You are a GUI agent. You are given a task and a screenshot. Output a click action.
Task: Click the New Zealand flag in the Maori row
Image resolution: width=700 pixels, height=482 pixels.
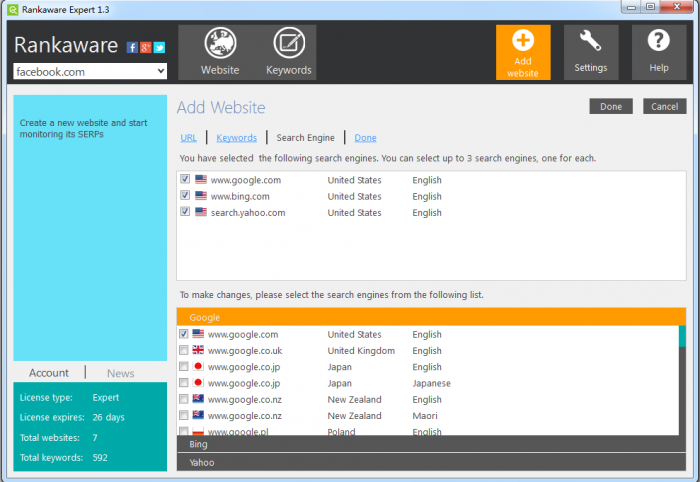(x=198, y=415)
